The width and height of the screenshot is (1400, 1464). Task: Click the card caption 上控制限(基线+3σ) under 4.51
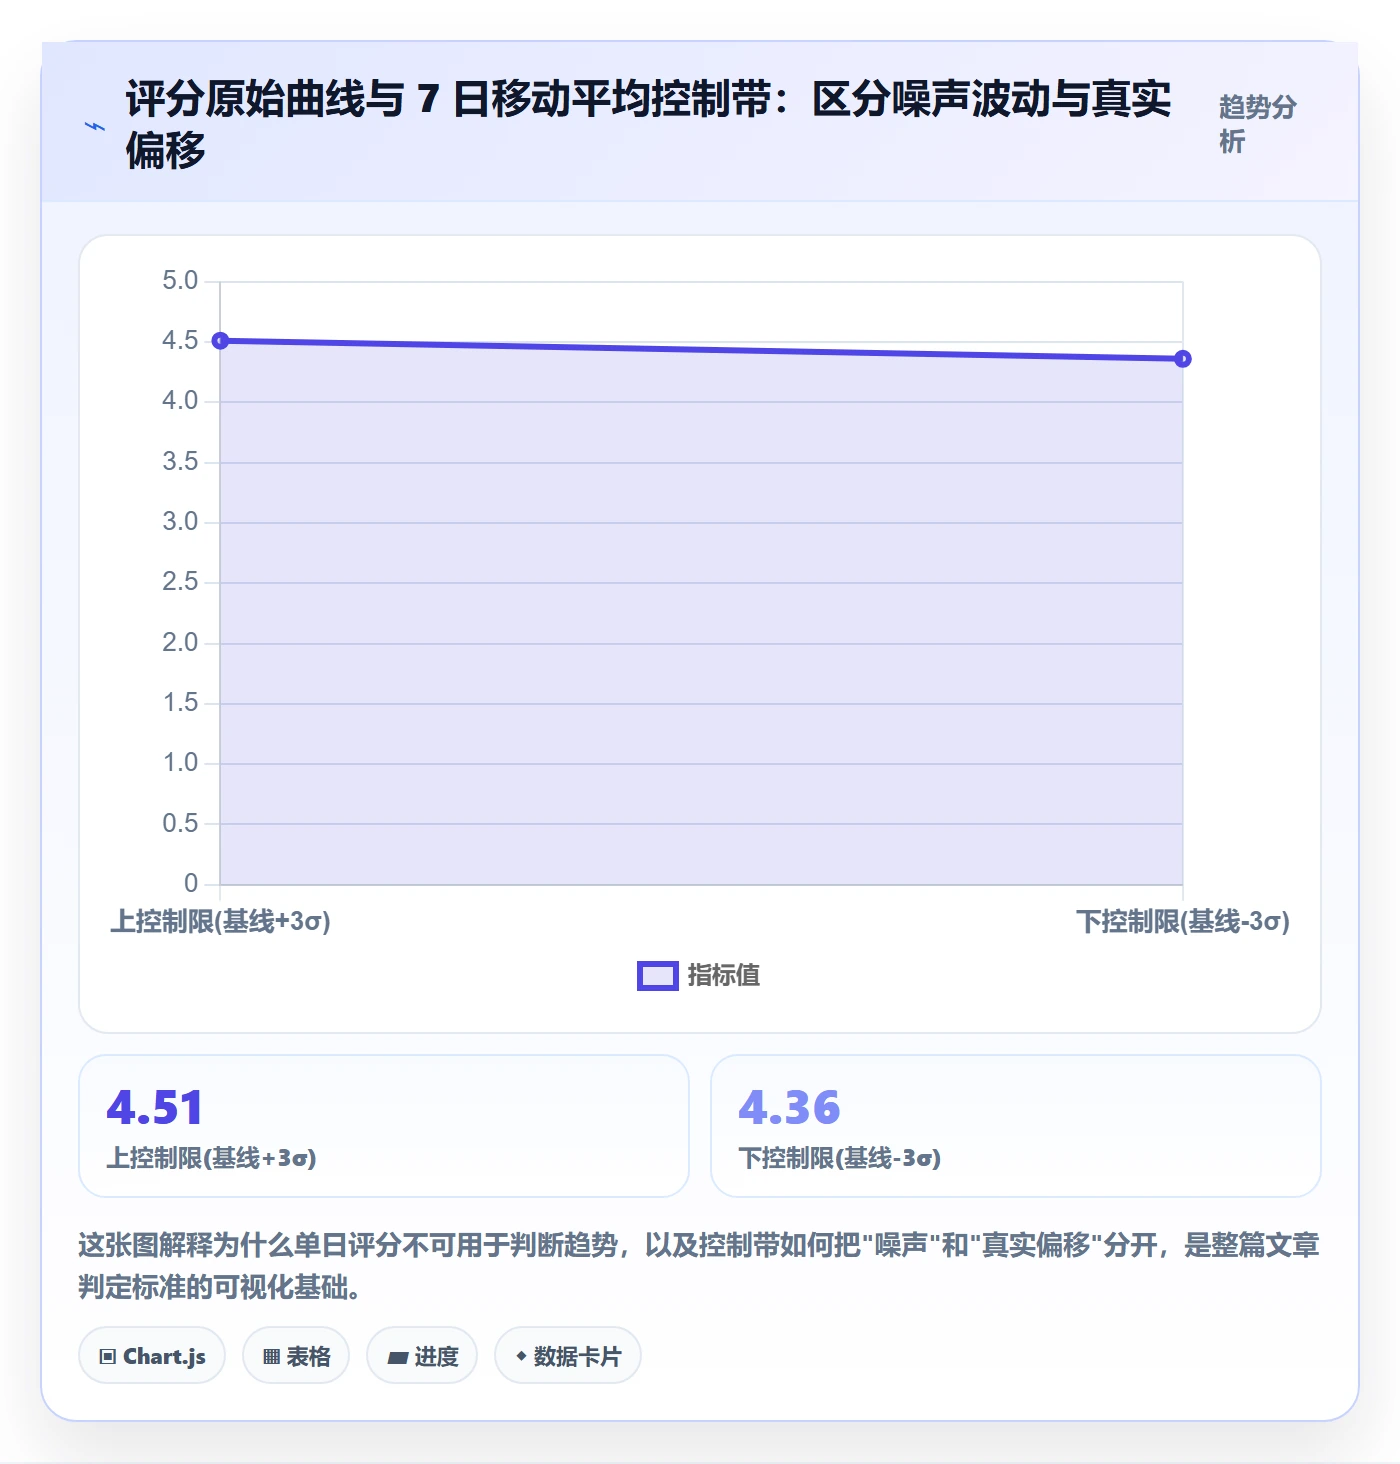pyautogui.click(x=212, y=1158)
